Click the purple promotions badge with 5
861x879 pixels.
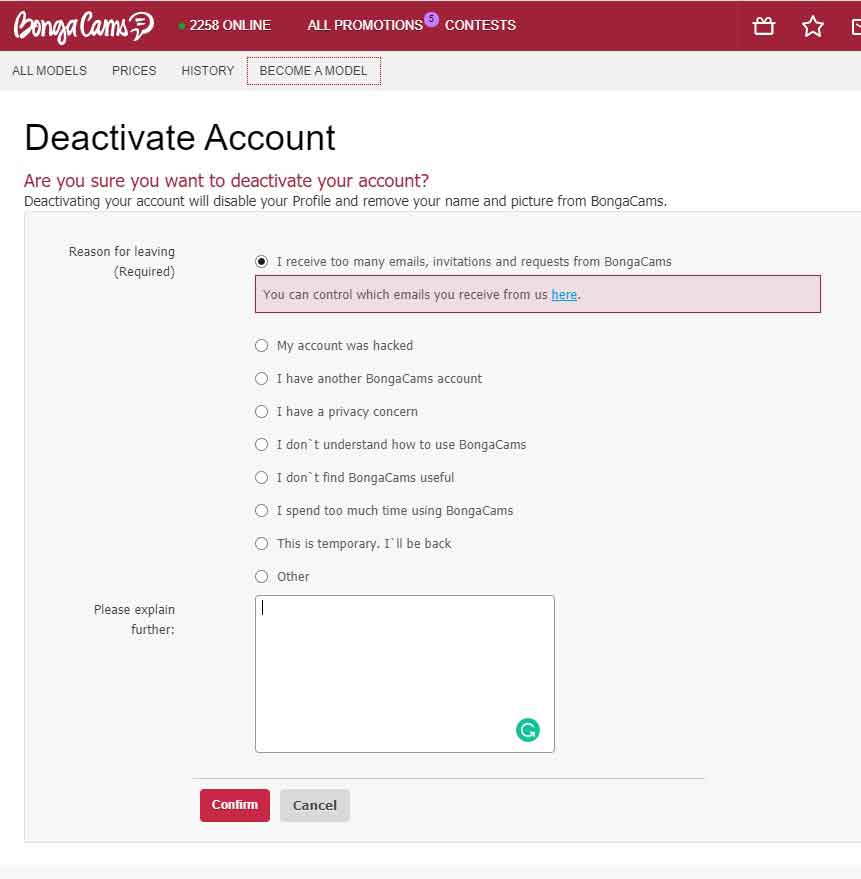click(x=431, y=19)
